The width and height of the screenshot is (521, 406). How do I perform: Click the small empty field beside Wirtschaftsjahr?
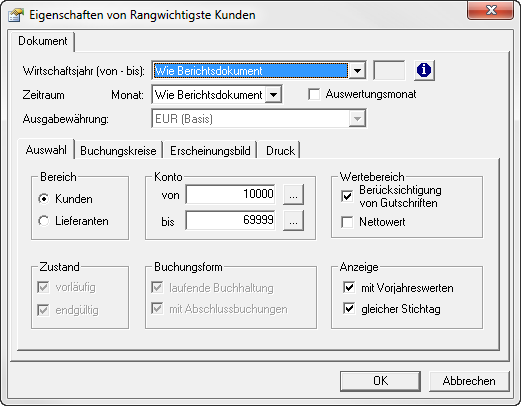(x=389, y=70)
